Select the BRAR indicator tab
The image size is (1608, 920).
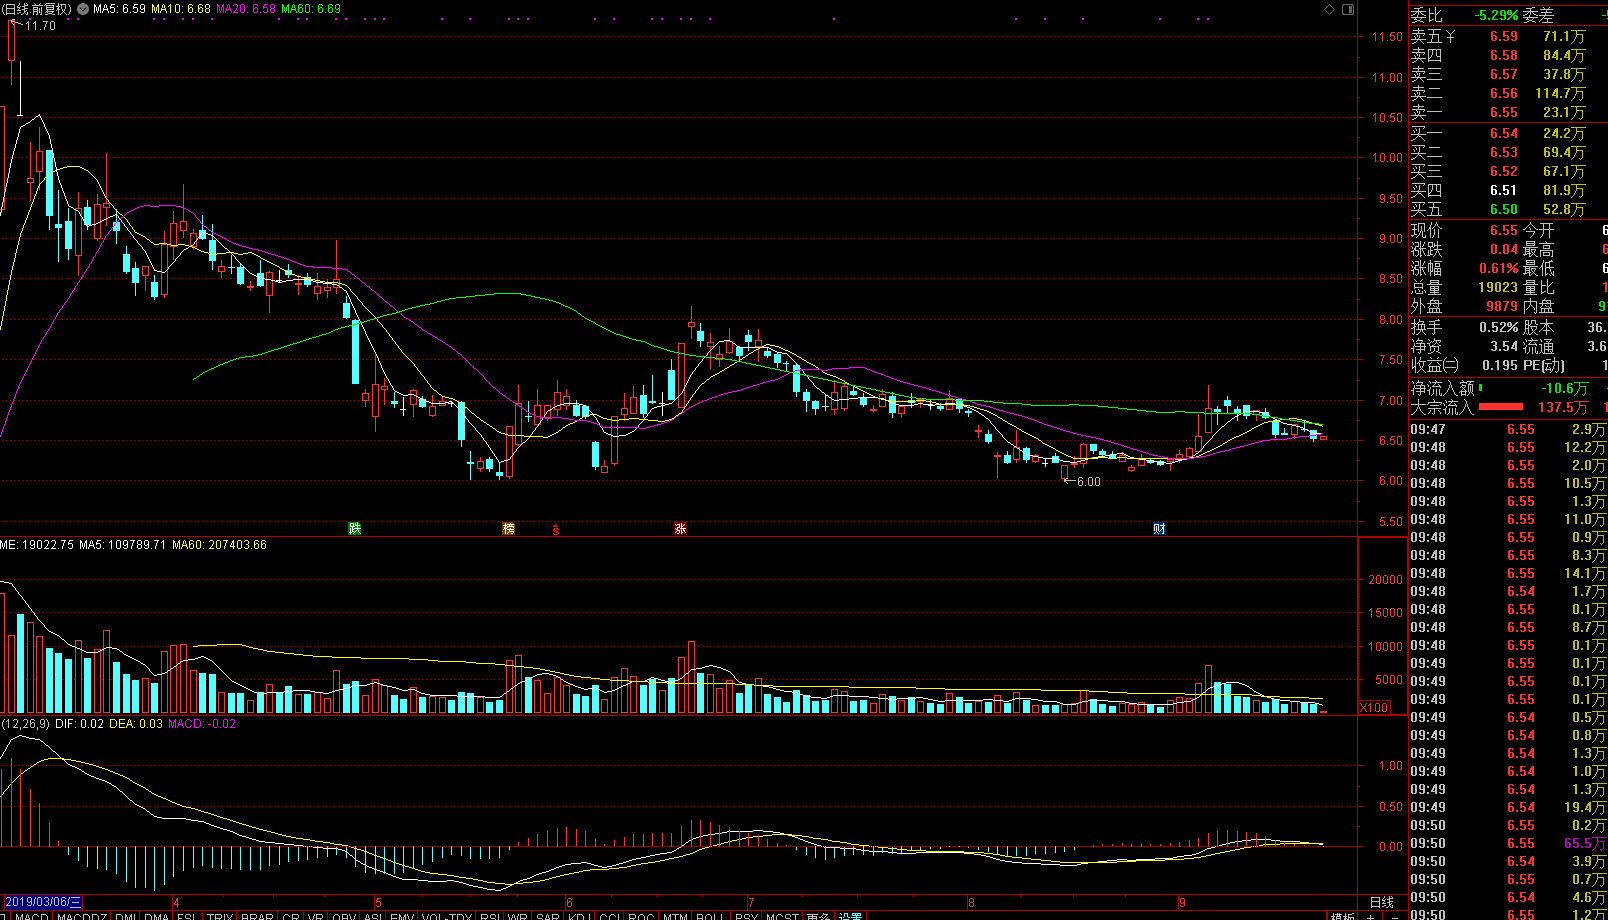[257, 915]
